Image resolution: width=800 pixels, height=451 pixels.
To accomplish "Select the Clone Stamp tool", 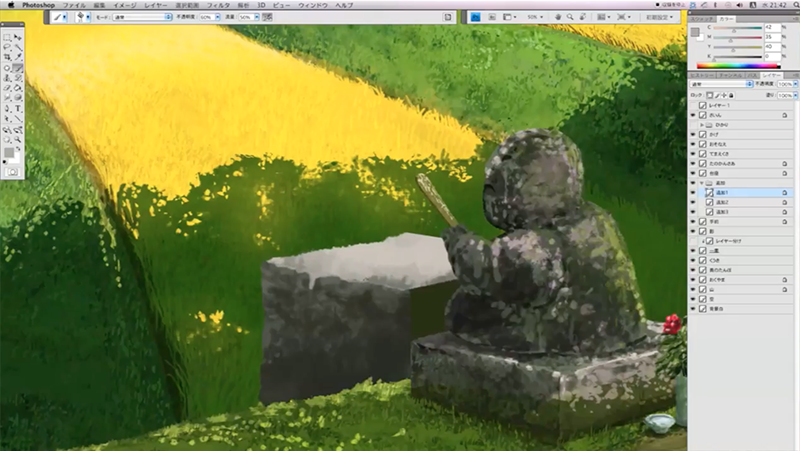I will tap(7, 78).
